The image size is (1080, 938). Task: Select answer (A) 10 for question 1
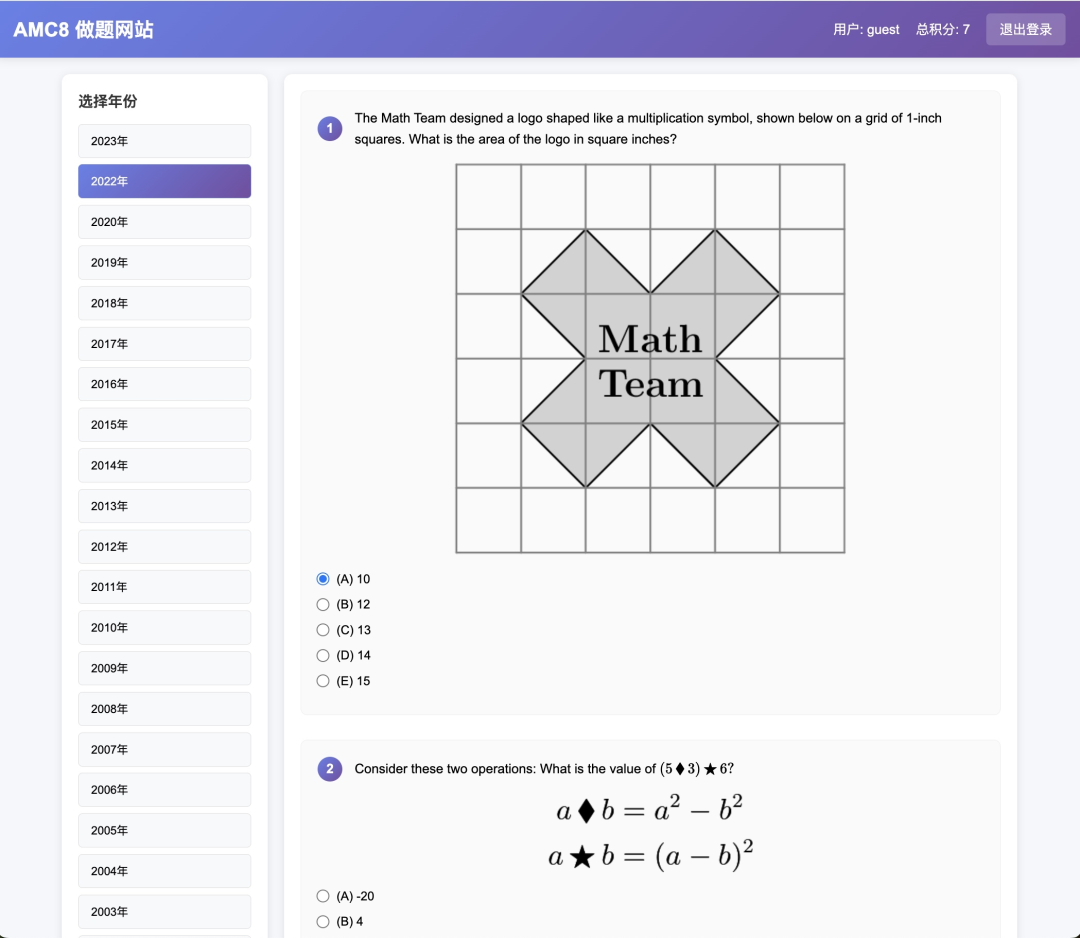pos(323,579)
